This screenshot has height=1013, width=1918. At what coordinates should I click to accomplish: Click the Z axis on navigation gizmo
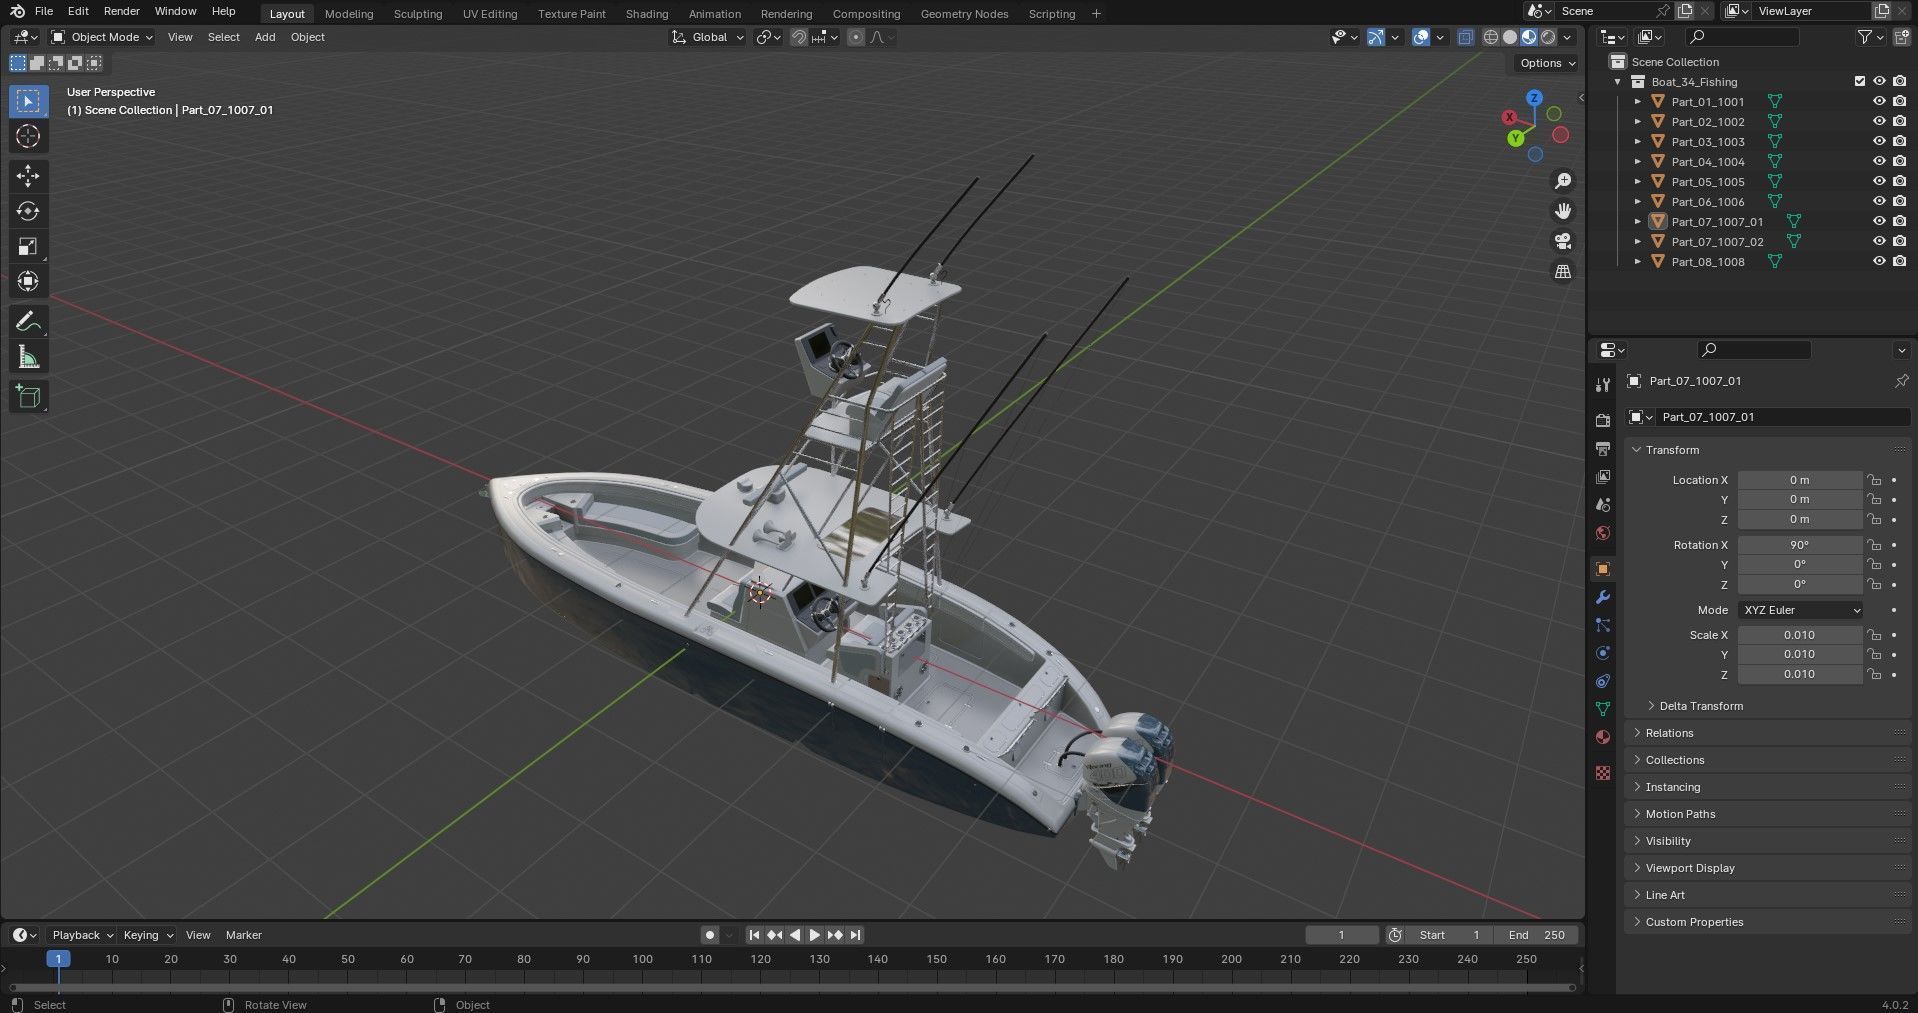tap(1534, 98)
